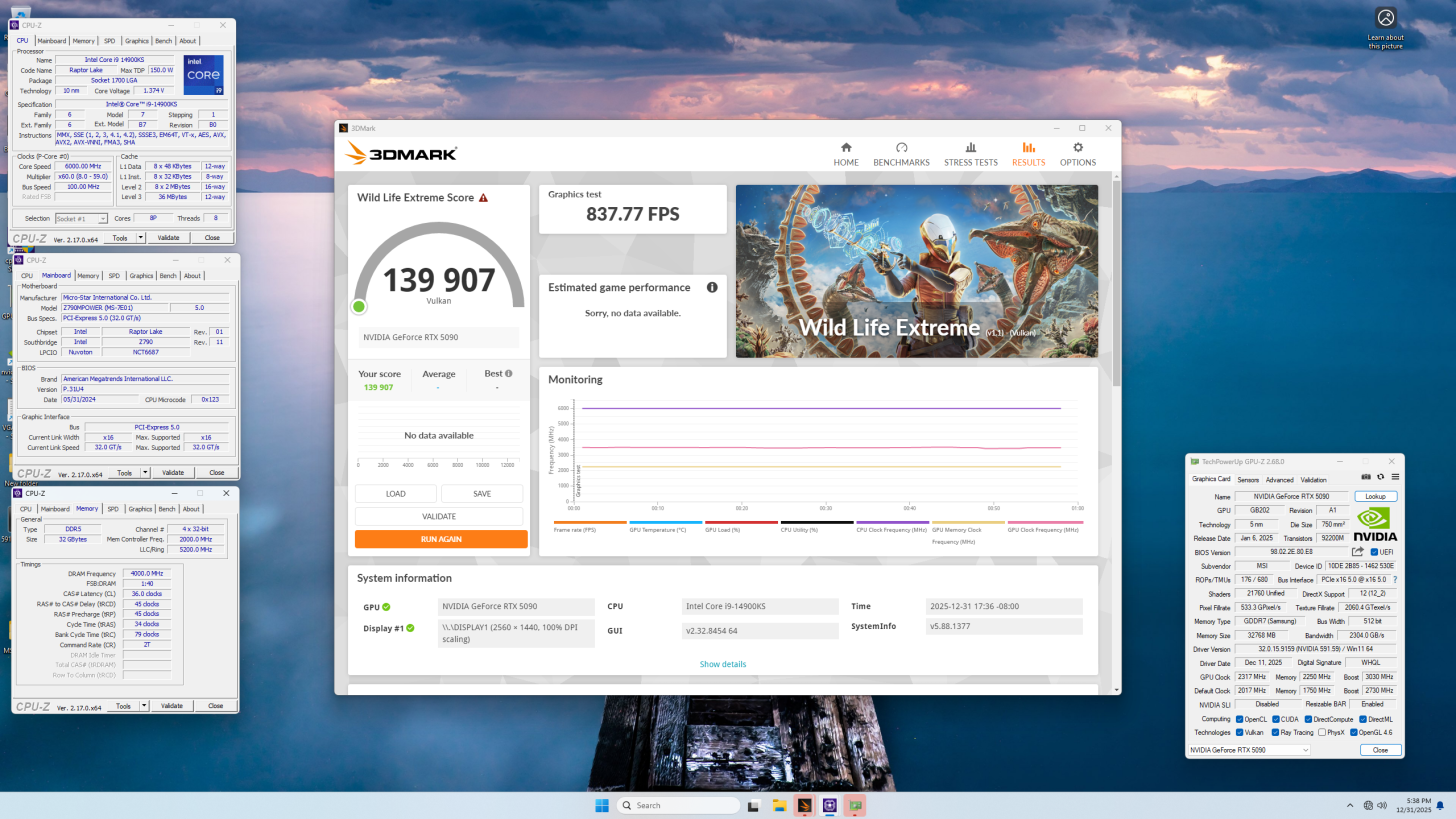Click the warning triangle beside Wild Life Extreme Score
This screenshot has width=1456, height=819.
(483, 198)
